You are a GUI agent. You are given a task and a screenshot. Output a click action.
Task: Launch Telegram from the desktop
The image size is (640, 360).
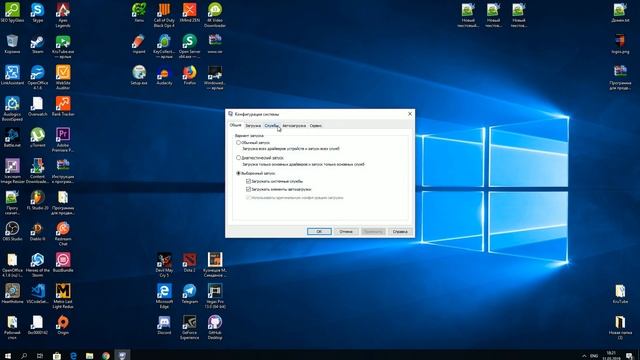click(x=189, y=293)
